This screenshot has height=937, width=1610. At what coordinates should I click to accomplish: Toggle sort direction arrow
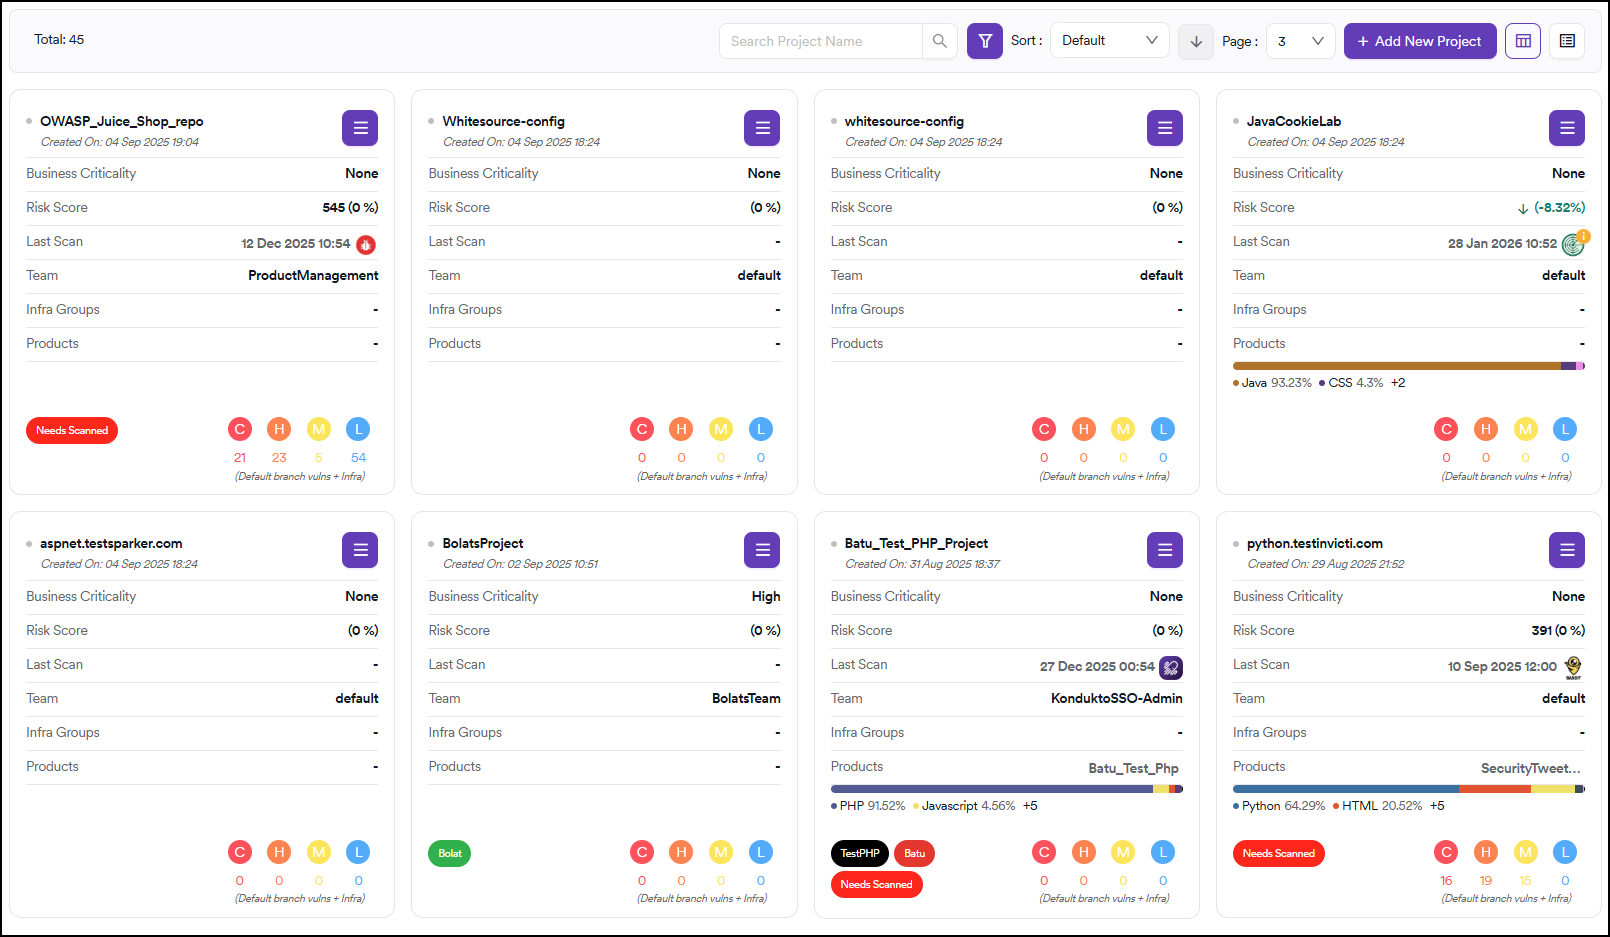[1196, 41]
